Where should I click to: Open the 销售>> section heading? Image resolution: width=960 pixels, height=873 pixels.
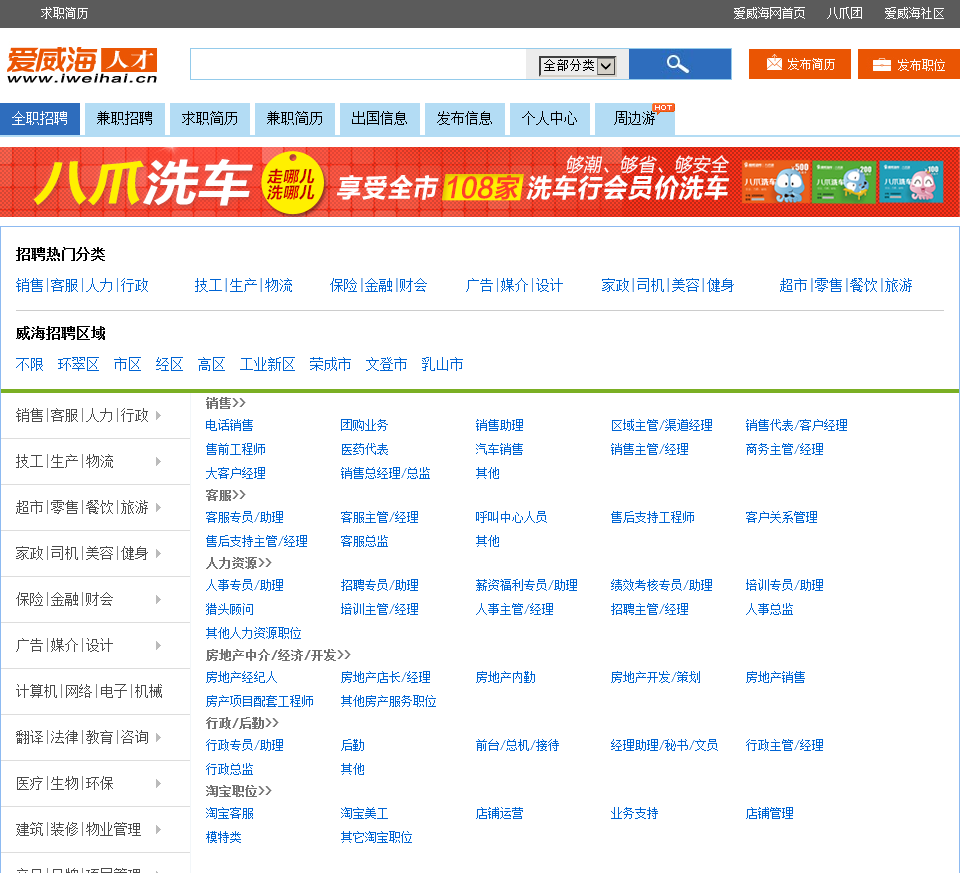click(225, 403)
